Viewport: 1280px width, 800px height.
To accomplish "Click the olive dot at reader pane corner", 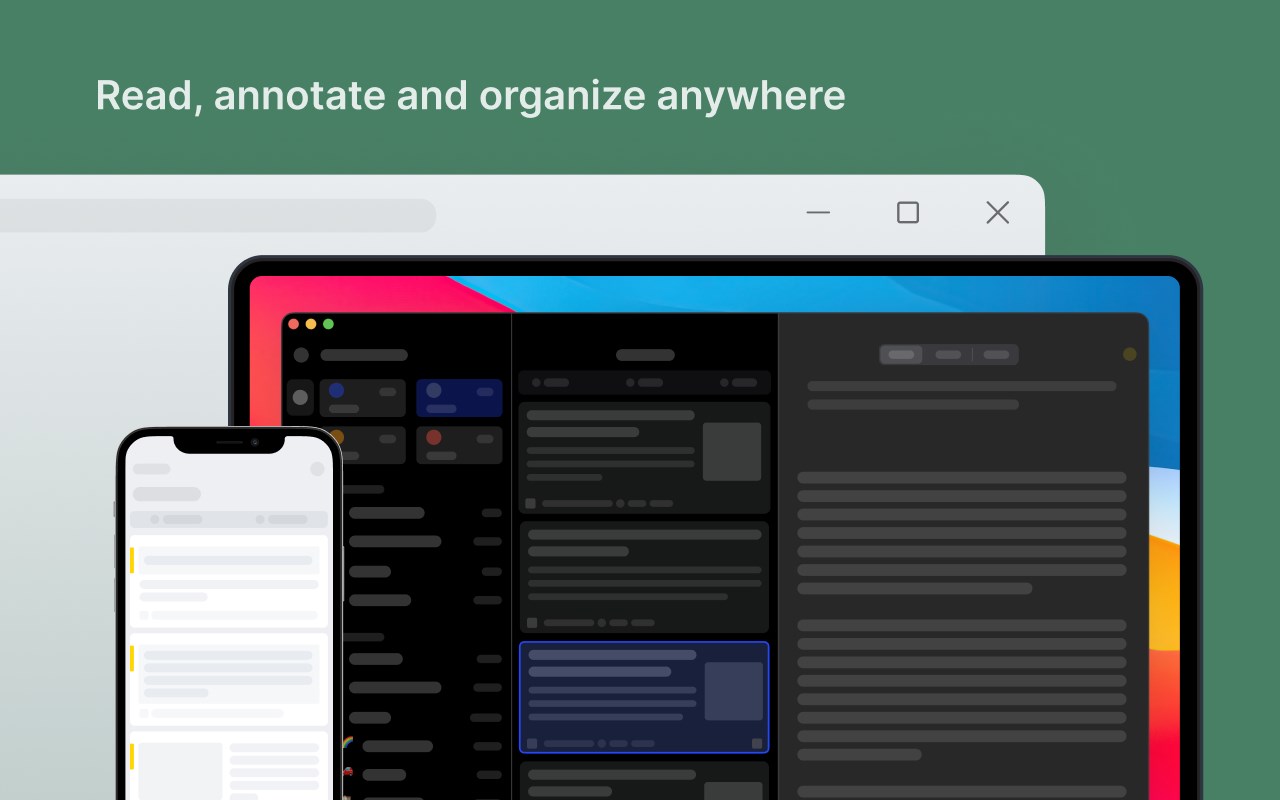I will 1130,354.
